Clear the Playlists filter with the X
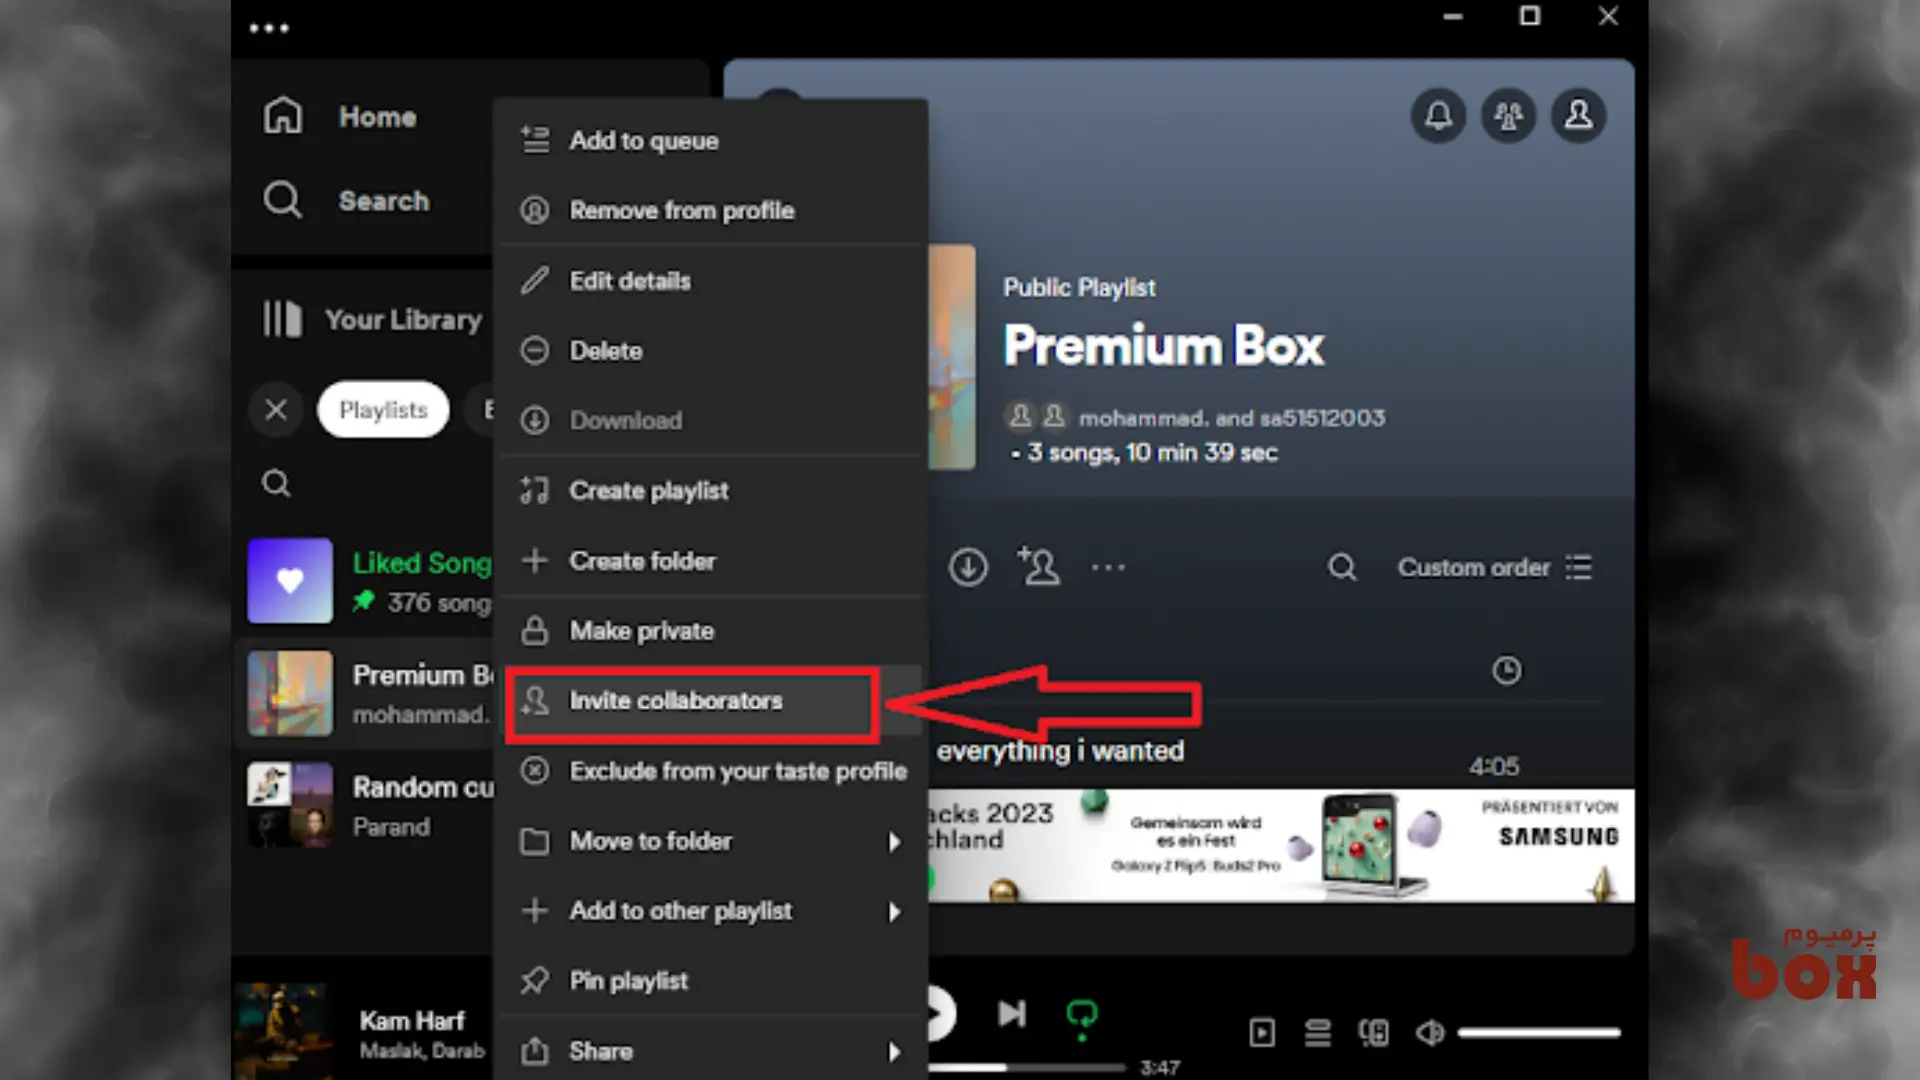Screen dimensions: 1920x1080 coord(277,409)
